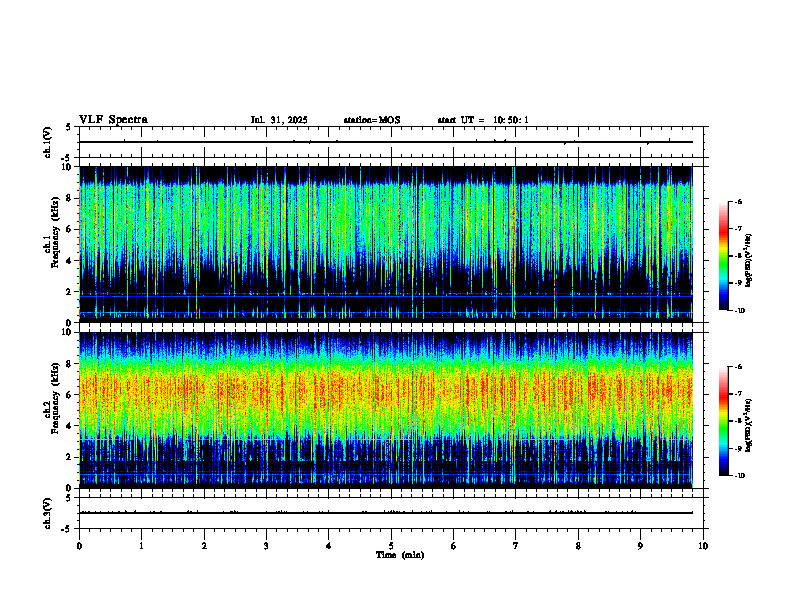Click time-axis tick label "9"
The width and height of the screenshot is (792, 612).
tap(640, 546)
